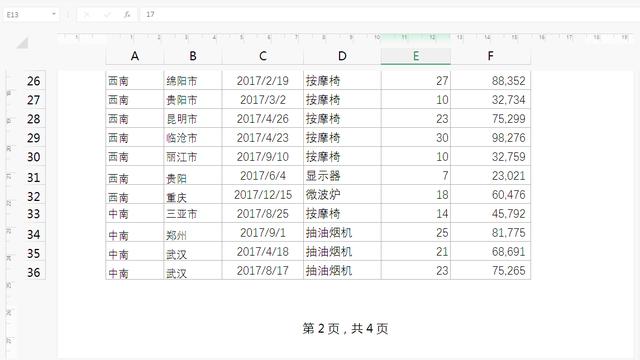The width and height of the screenshot is (640, 360).
Task: Click amount cell 98,276
Action: 491,137
